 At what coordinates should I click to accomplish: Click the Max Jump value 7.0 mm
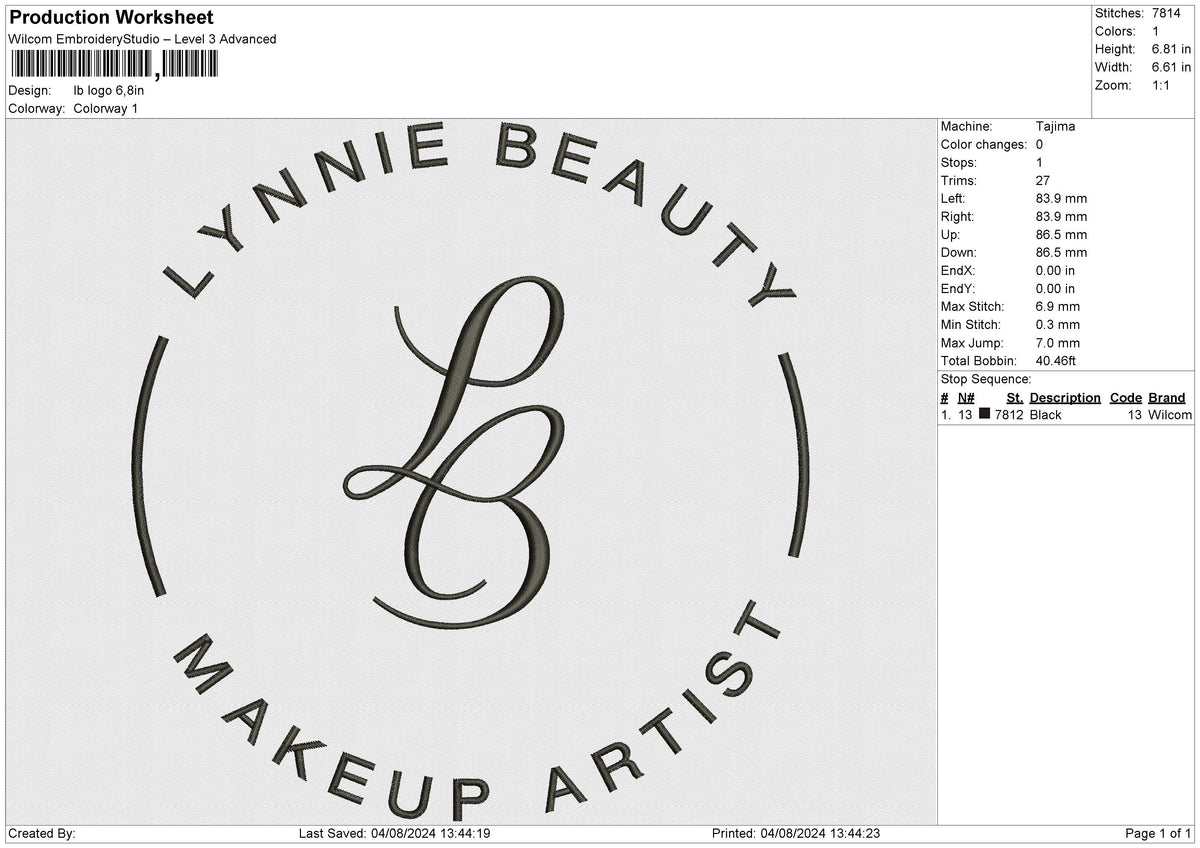(1058, 343)
